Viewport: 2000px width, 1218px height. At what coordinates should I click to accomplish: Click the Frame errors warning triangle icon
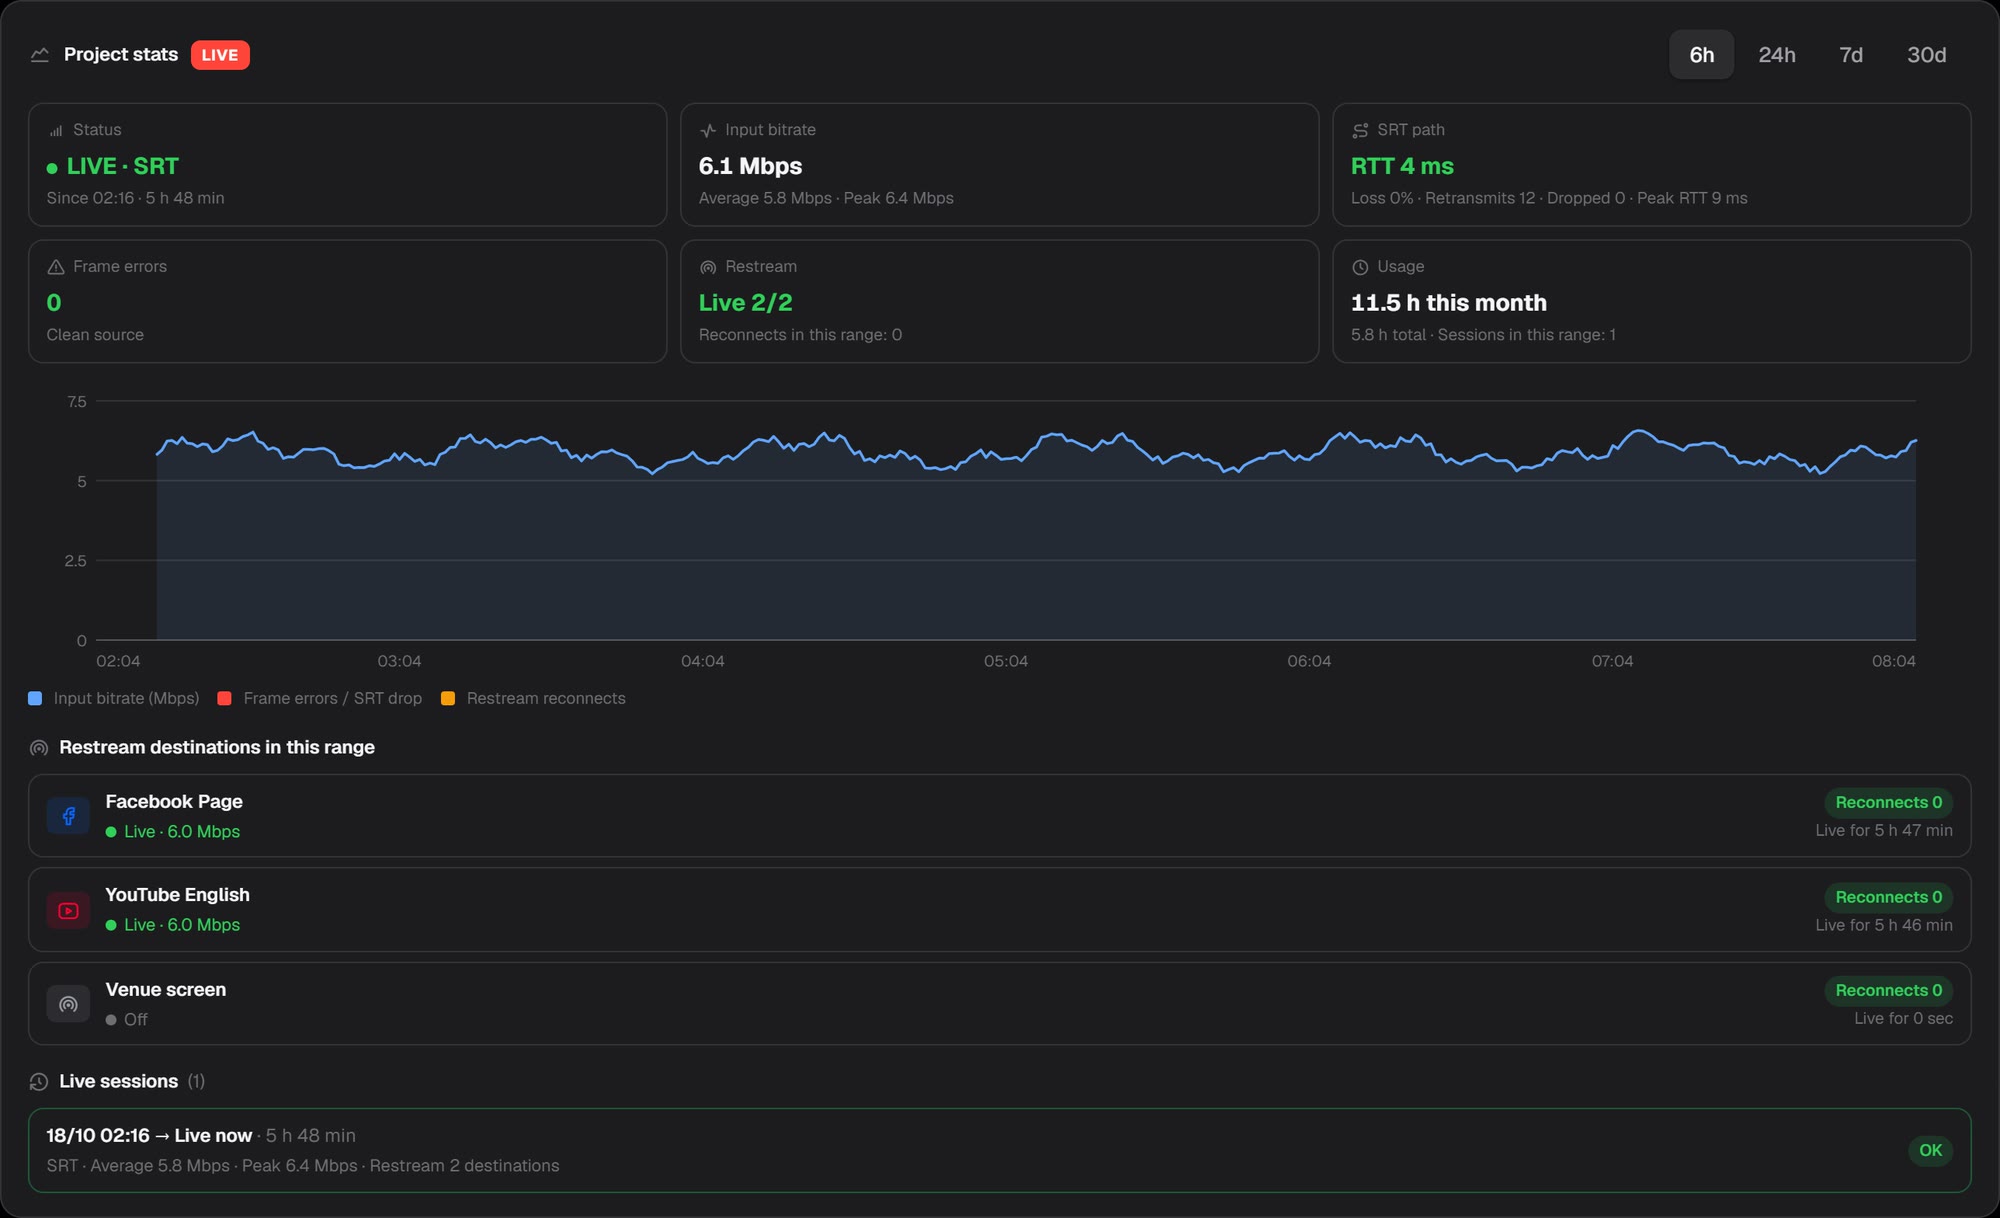coord(56,267)
